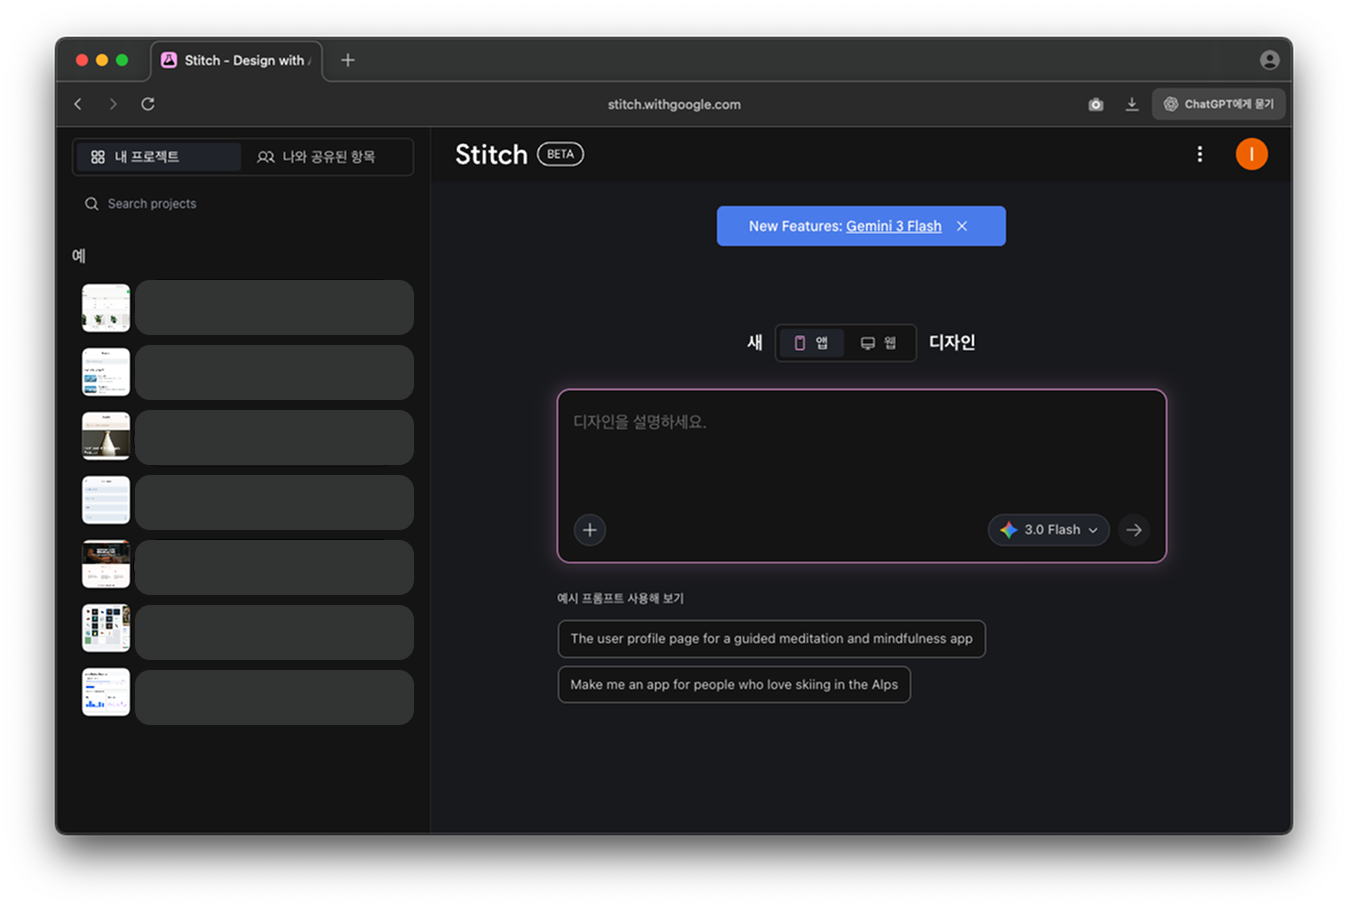Open the project thumbnail showing a white vase

tap(106, 436)
